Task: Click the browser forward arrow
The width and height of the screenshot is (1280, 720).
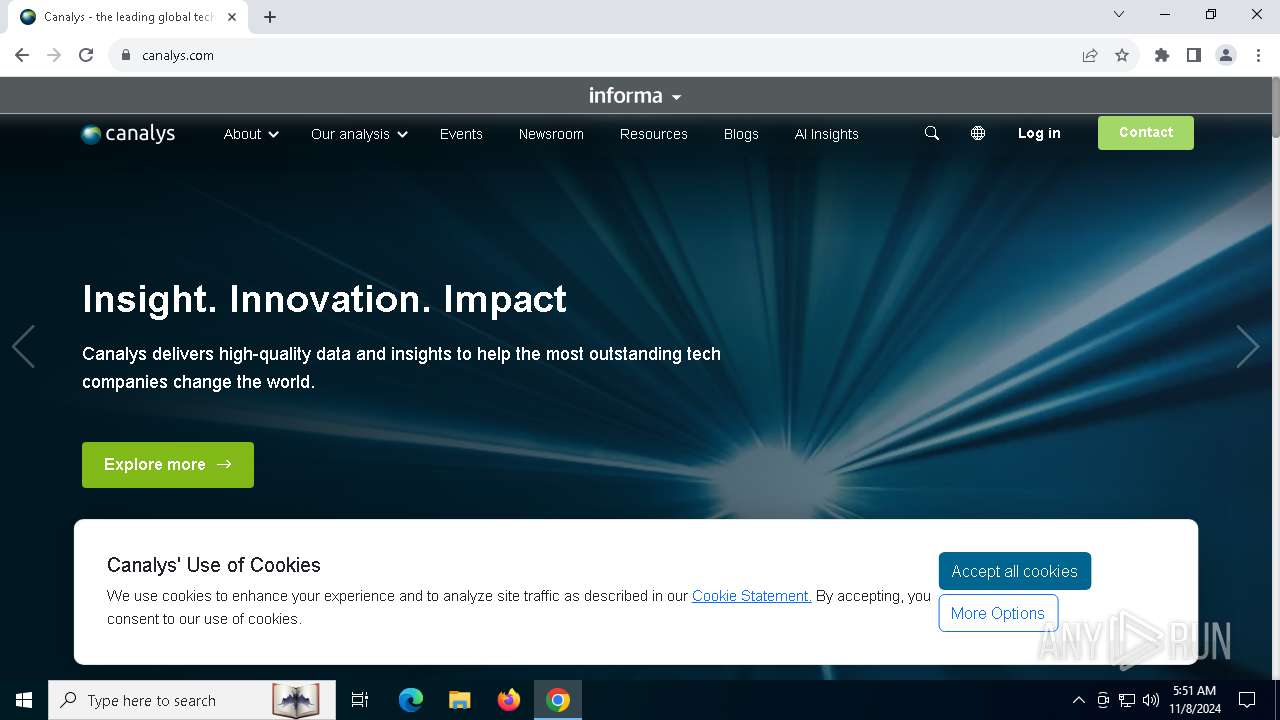Action: 54,55
